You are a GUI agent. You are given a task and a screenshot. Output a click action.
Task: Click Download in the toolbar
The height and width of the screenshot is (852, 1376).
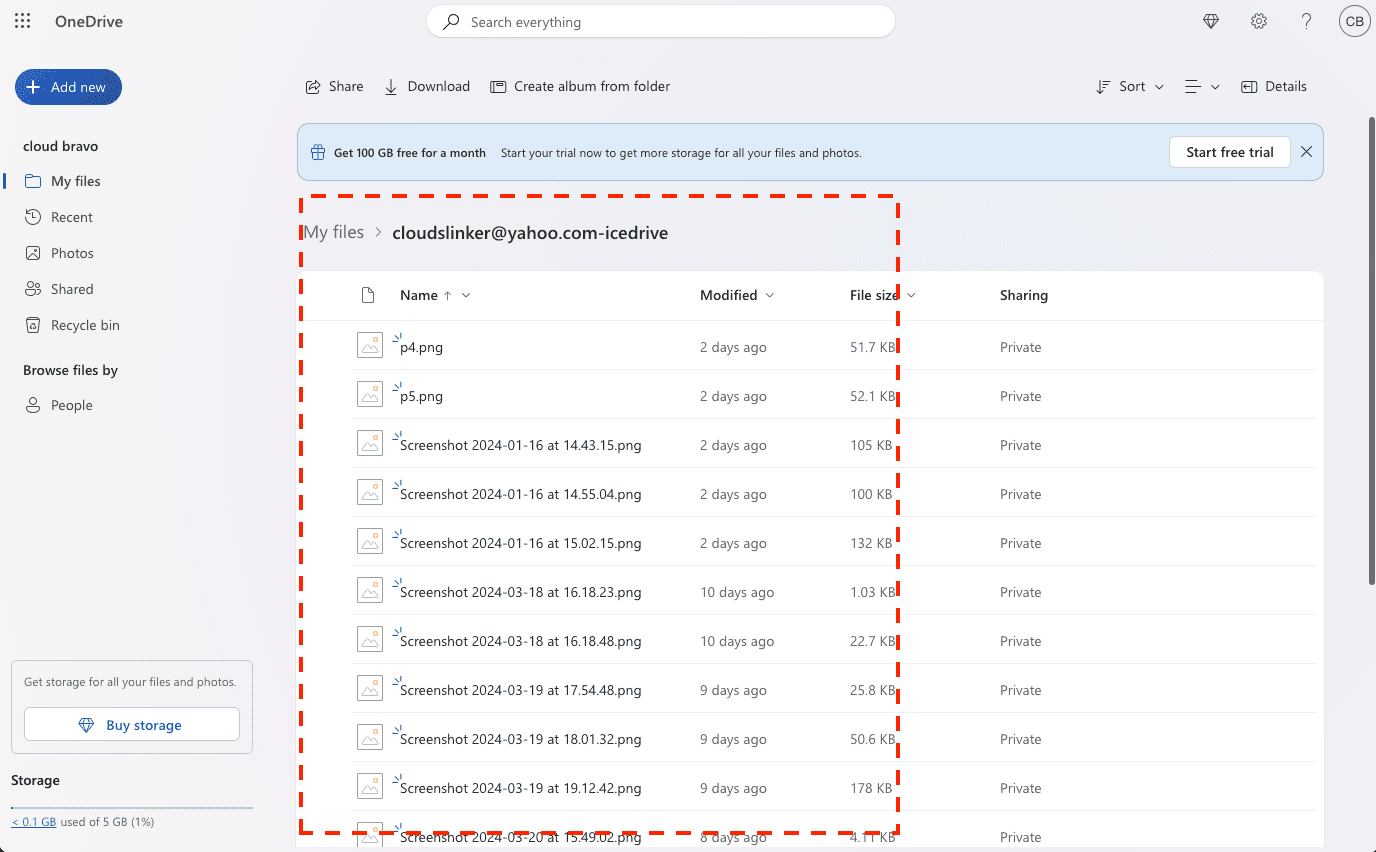tap(427, 86)
